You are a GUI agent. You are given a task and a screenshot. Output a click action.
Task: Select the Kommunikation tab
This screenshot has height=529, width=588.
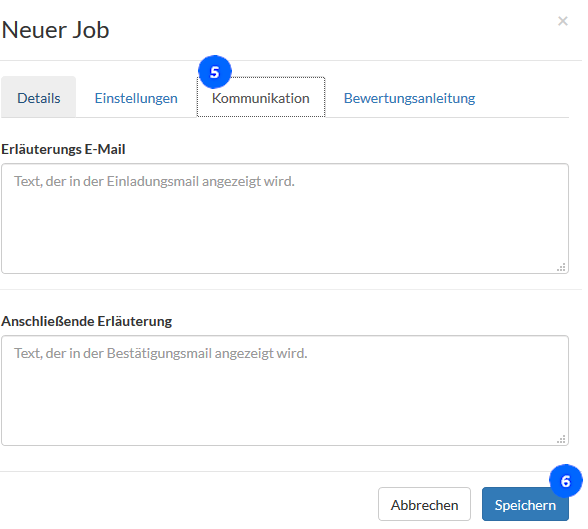[261, 97]
